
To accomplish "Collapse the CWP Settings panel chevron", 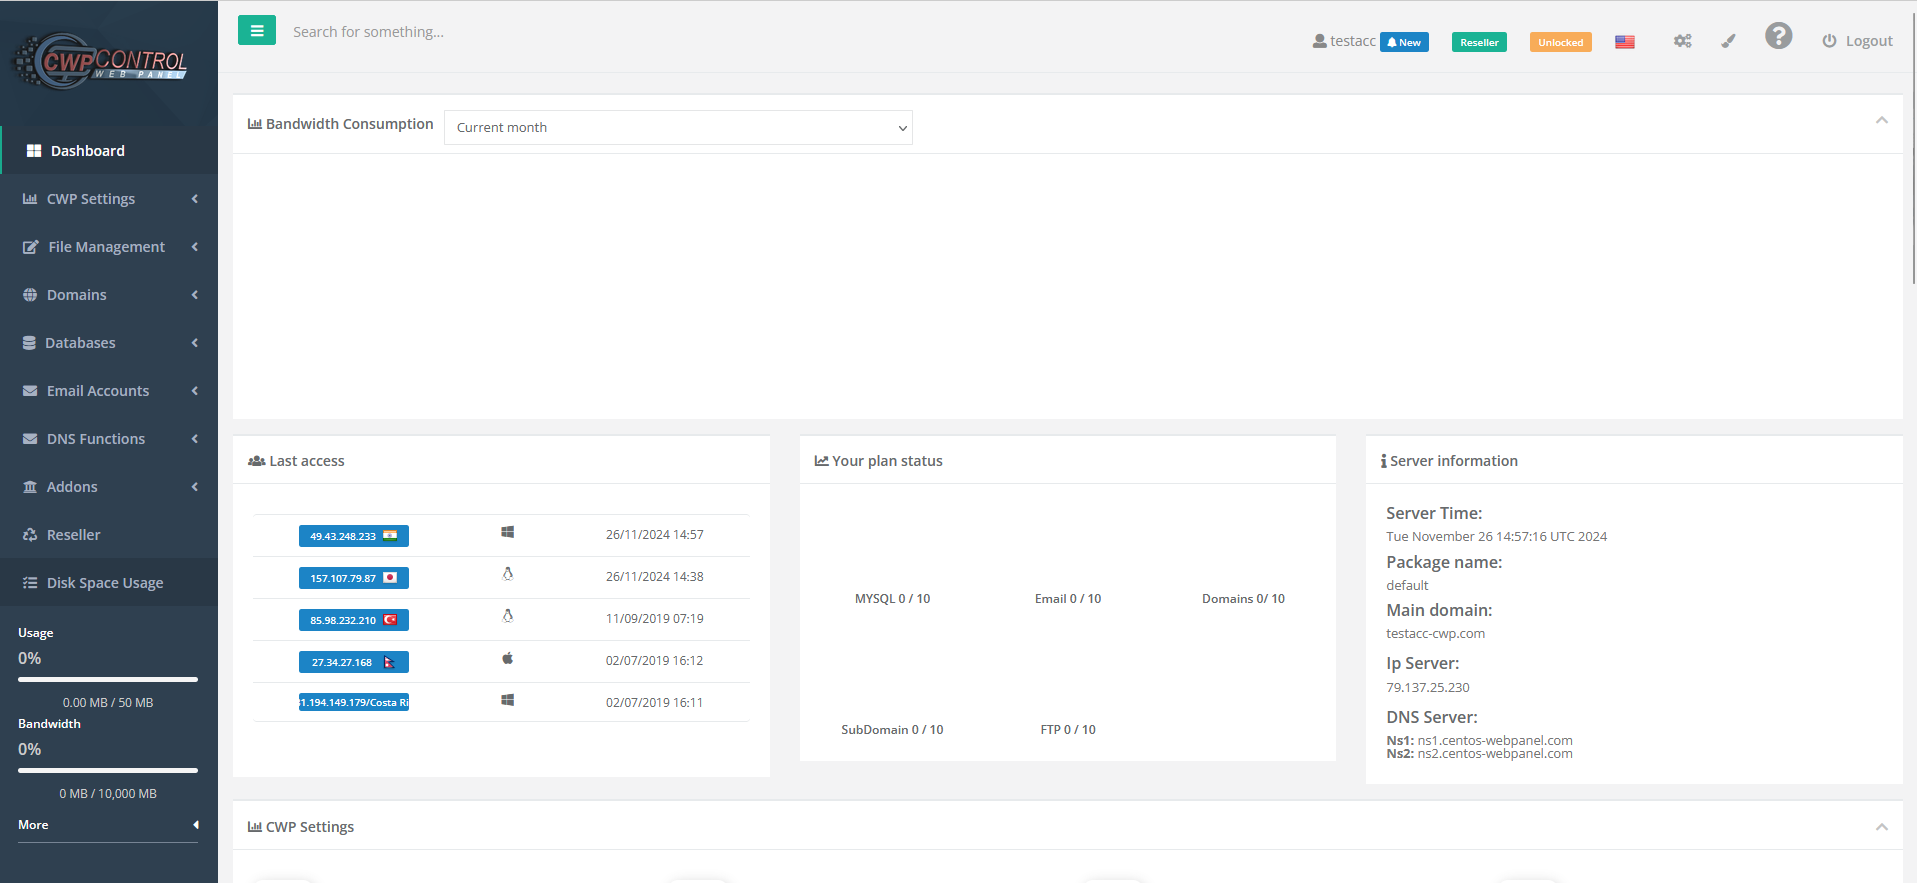I will click(1882, 827).
